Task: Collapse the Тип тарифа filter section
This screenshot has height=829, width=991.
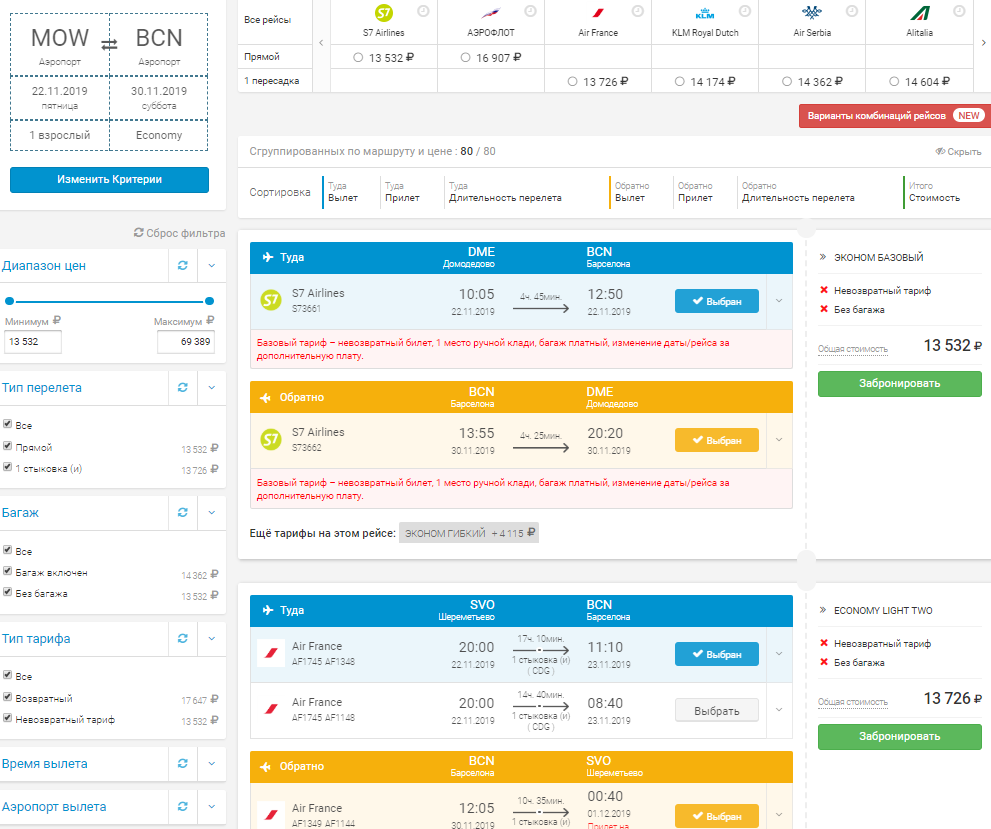Action: tap(212, 638)
